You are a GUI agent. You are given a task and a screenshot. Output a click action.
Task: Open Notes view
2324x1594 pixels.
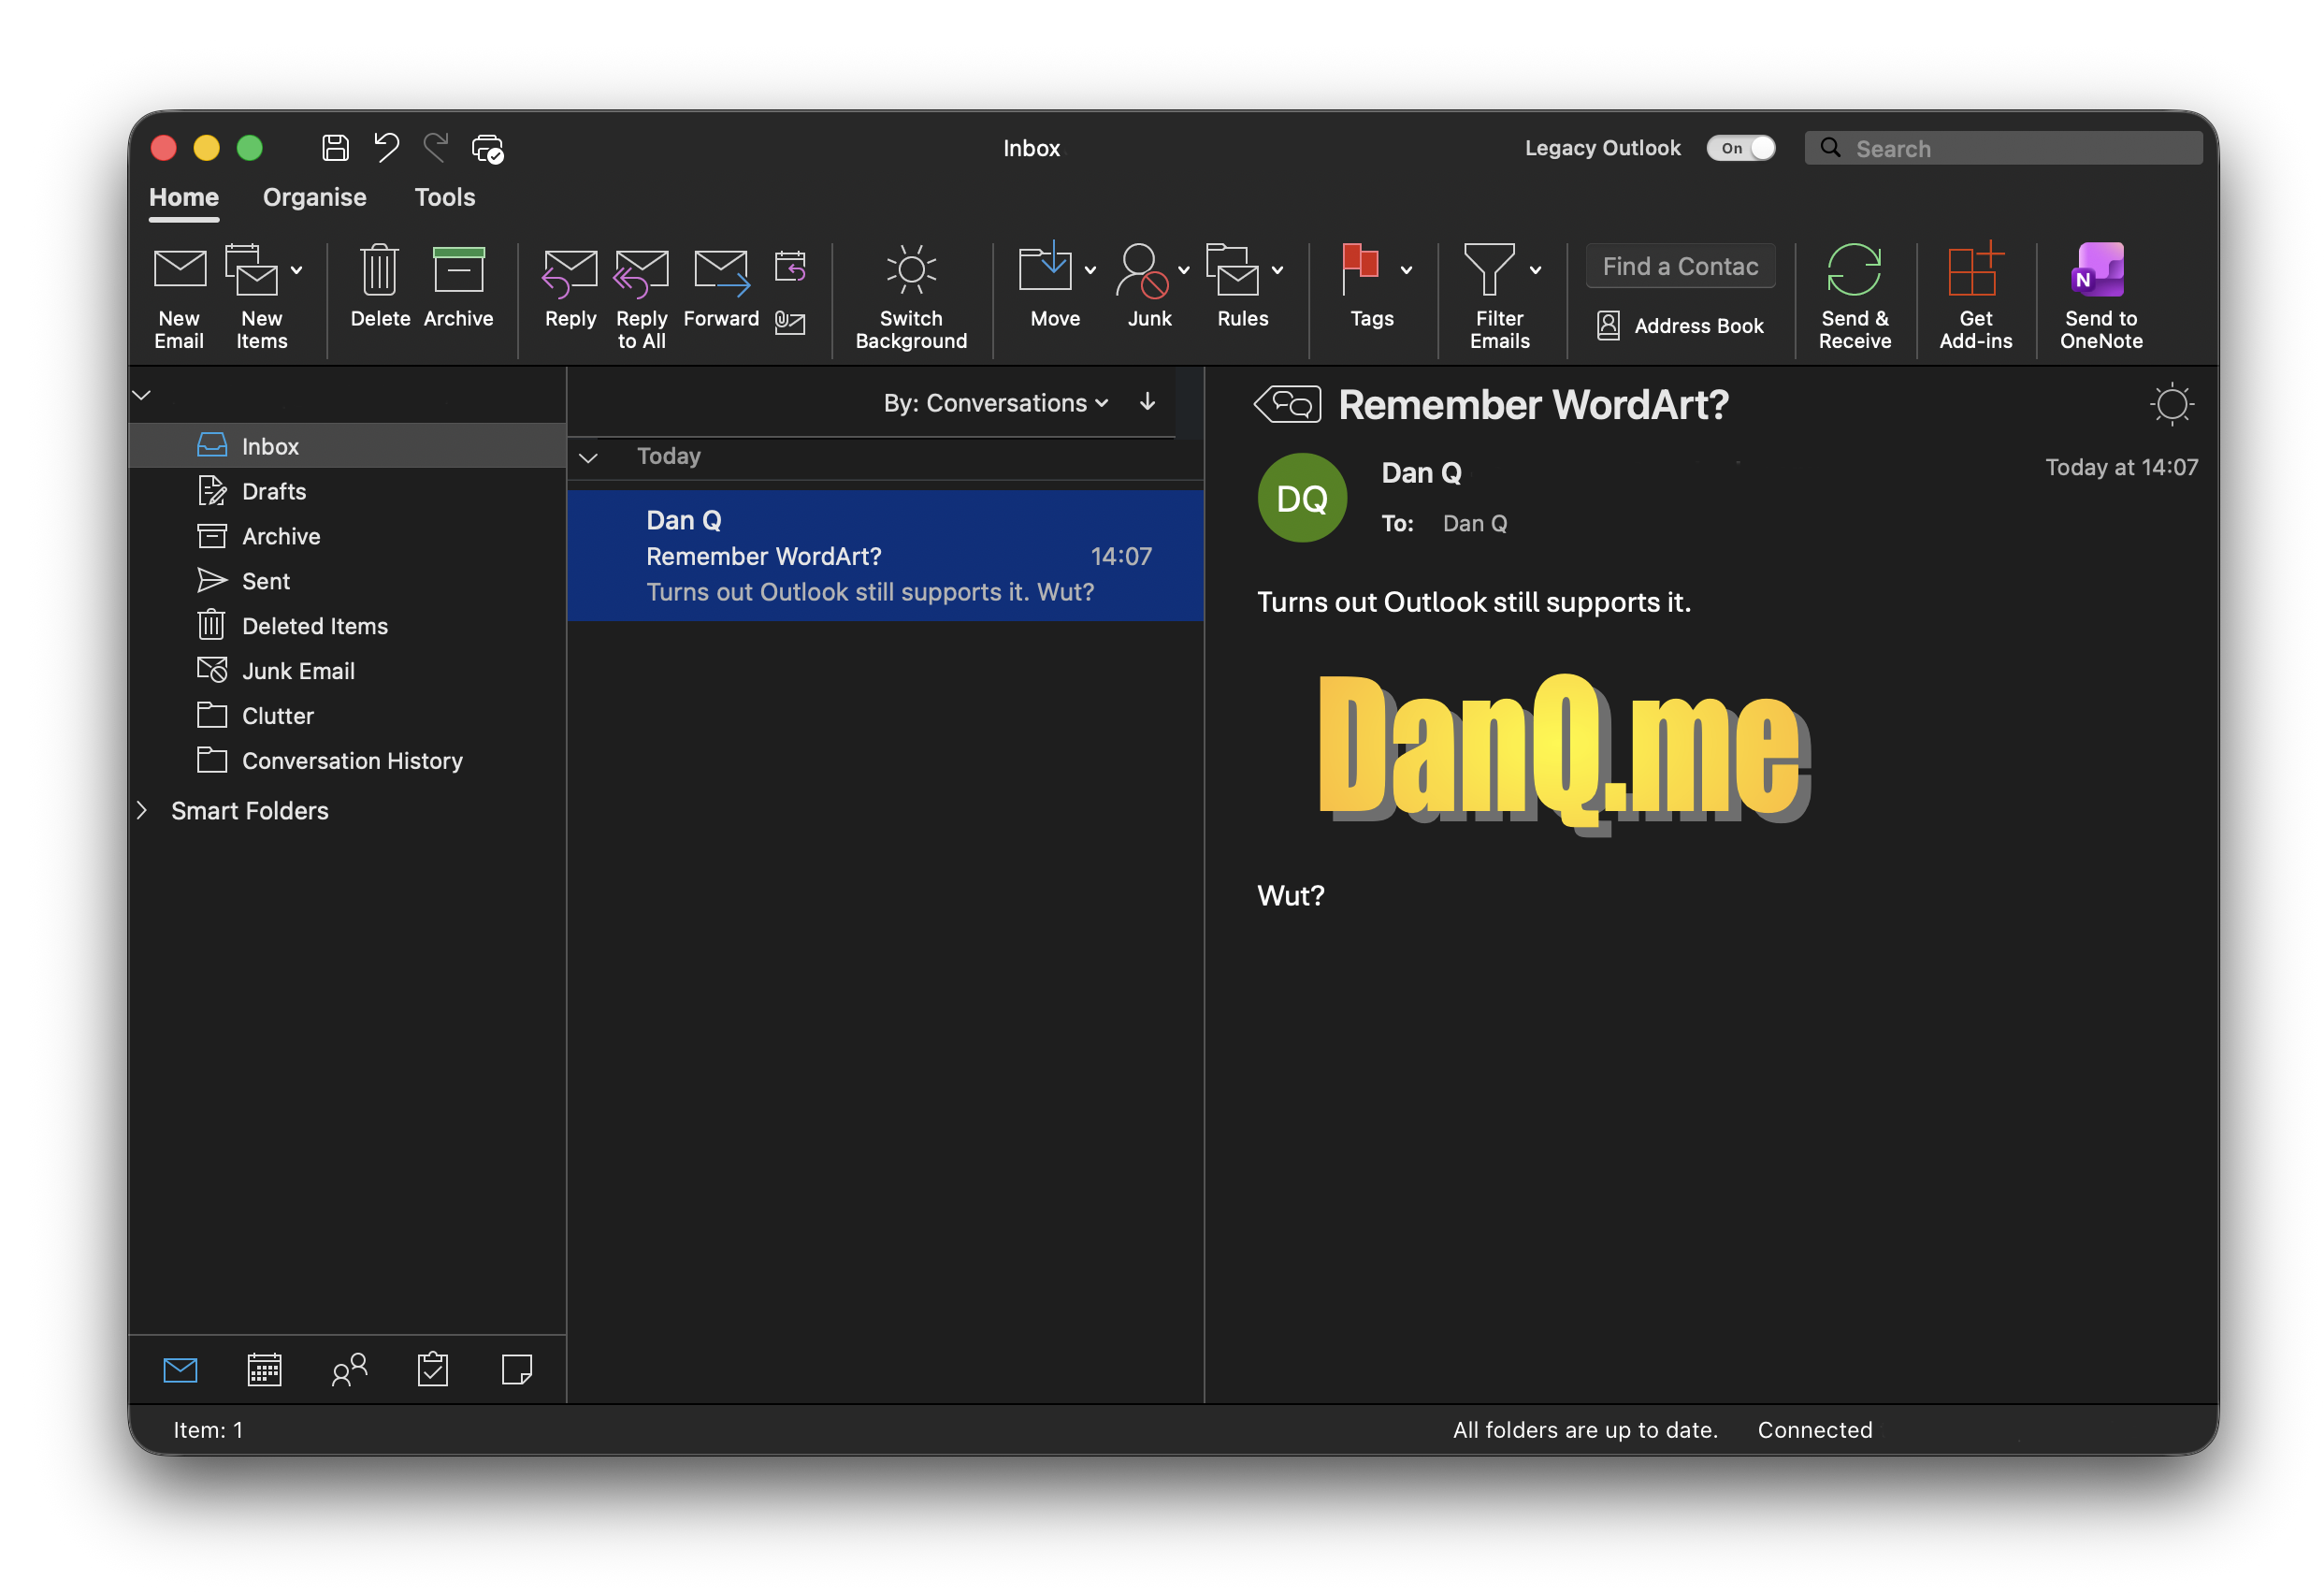[517, 1369]
